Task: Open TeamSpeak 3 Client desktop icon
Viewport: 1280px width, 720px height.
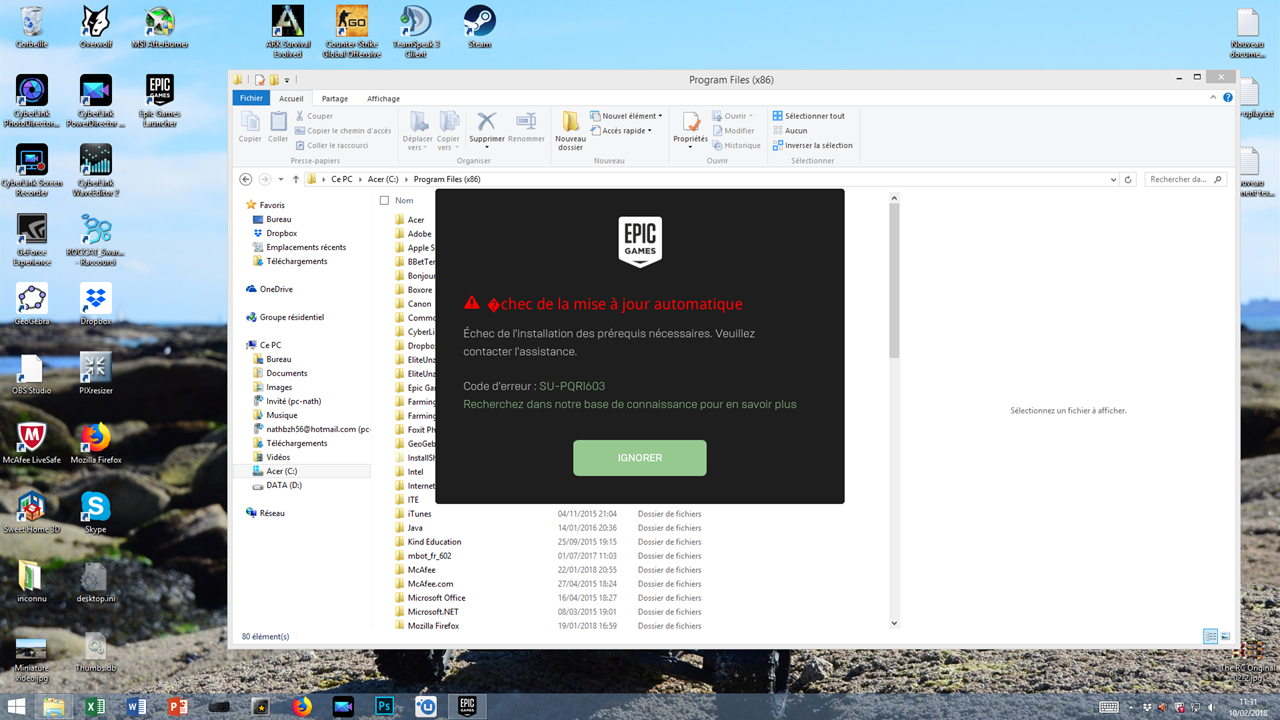Action: point(416,31)
